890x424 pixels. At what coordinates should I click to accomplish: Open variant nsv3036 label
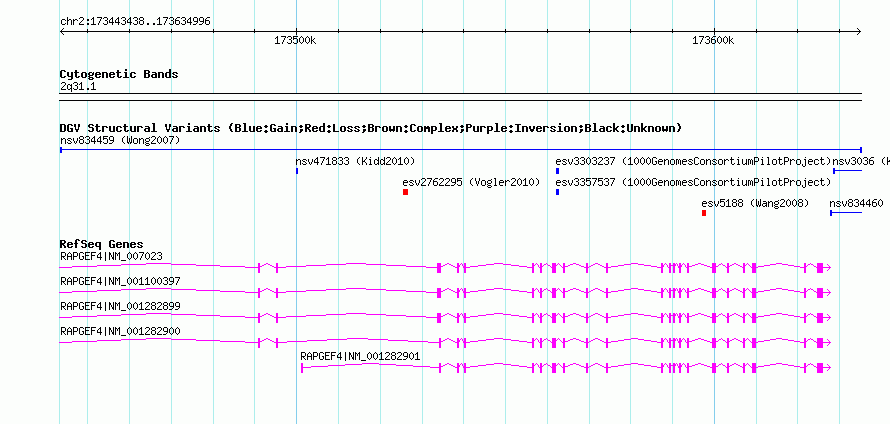click(x=860, y=161)
